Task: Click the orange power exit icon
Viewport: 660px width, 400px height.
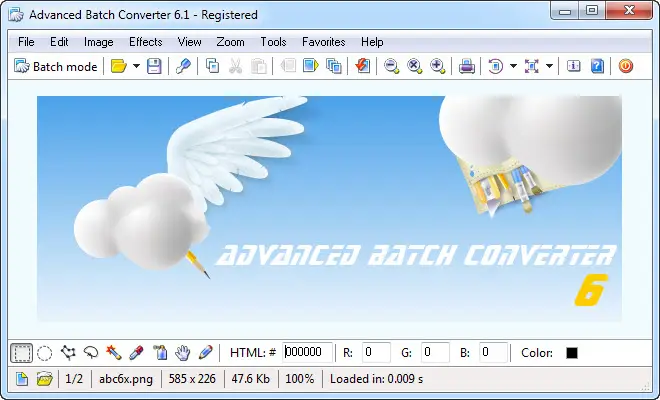Action: tap(626, 66)
